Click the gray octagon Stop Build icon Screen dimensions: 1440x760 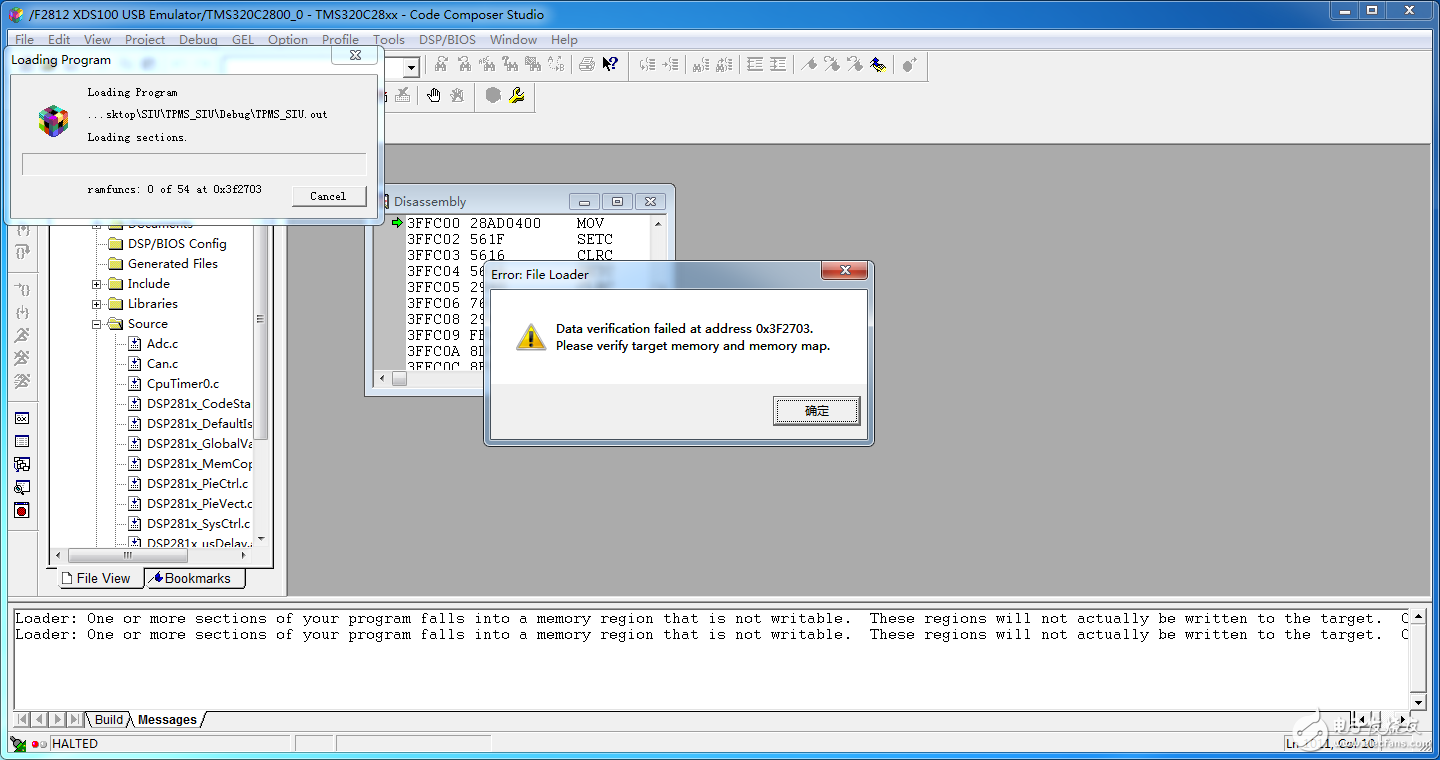pos(493,95)
